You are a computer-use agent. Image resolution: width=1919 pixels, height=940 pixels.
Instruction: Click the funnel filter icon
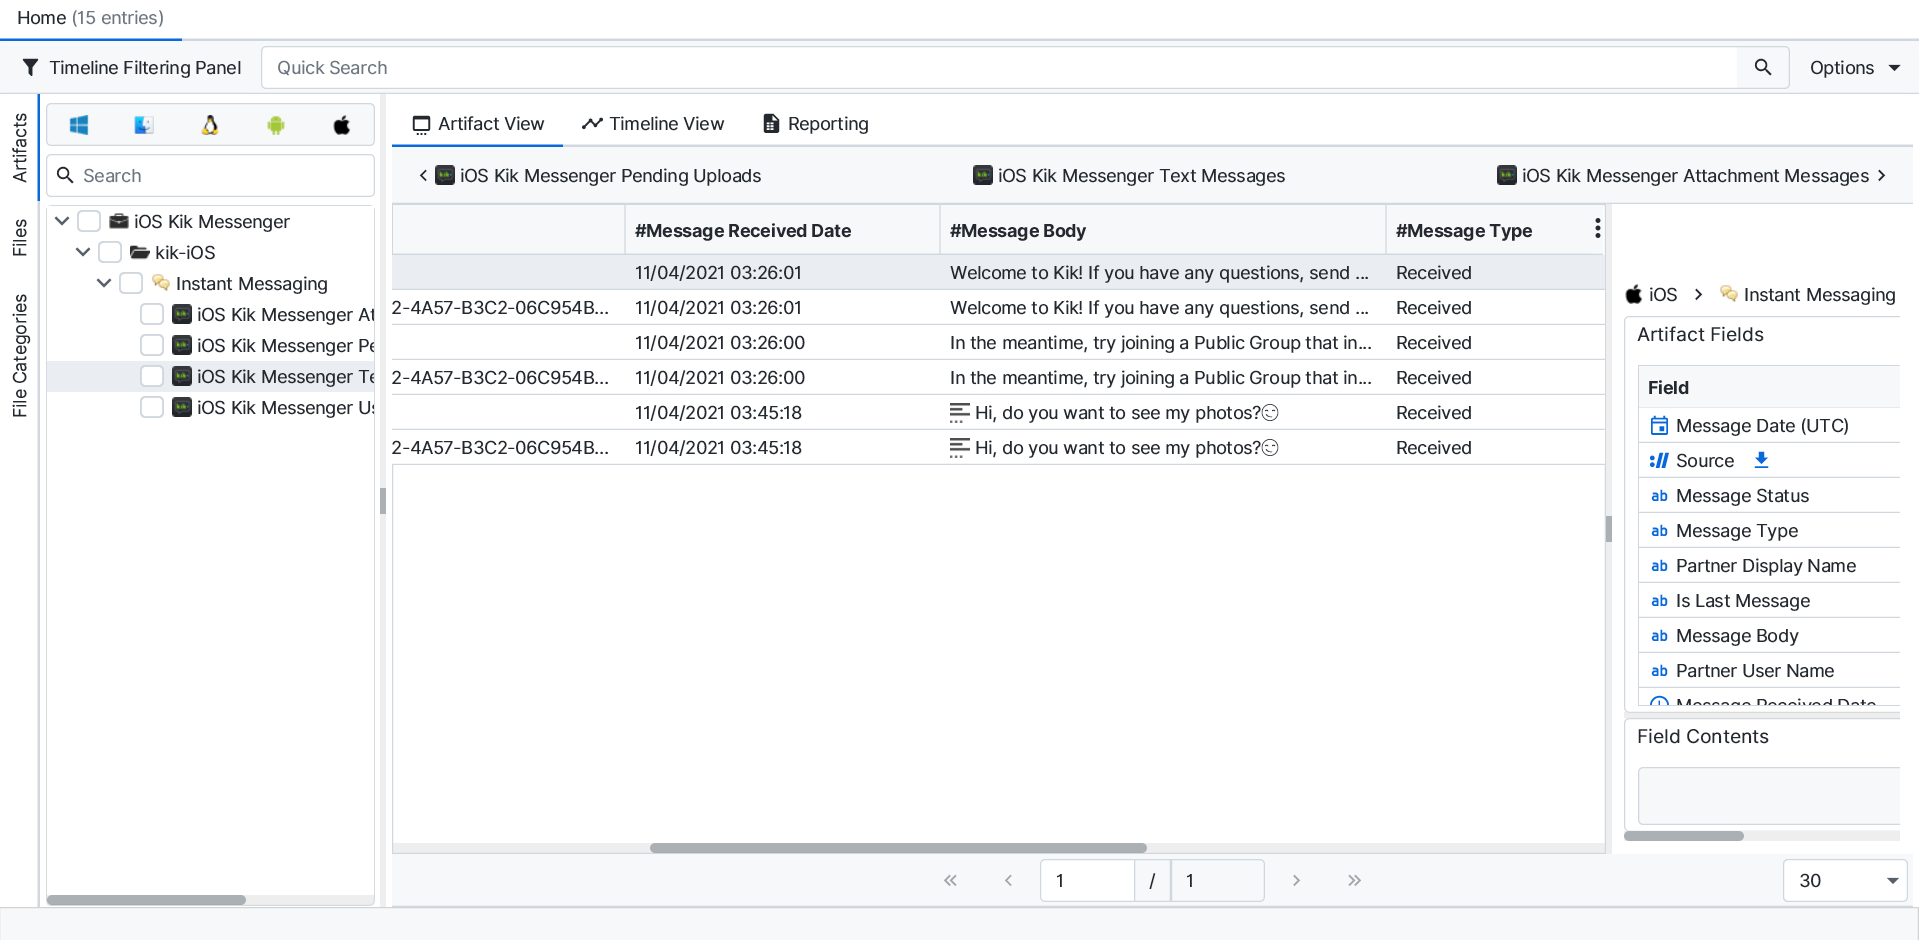pos(30,67)
